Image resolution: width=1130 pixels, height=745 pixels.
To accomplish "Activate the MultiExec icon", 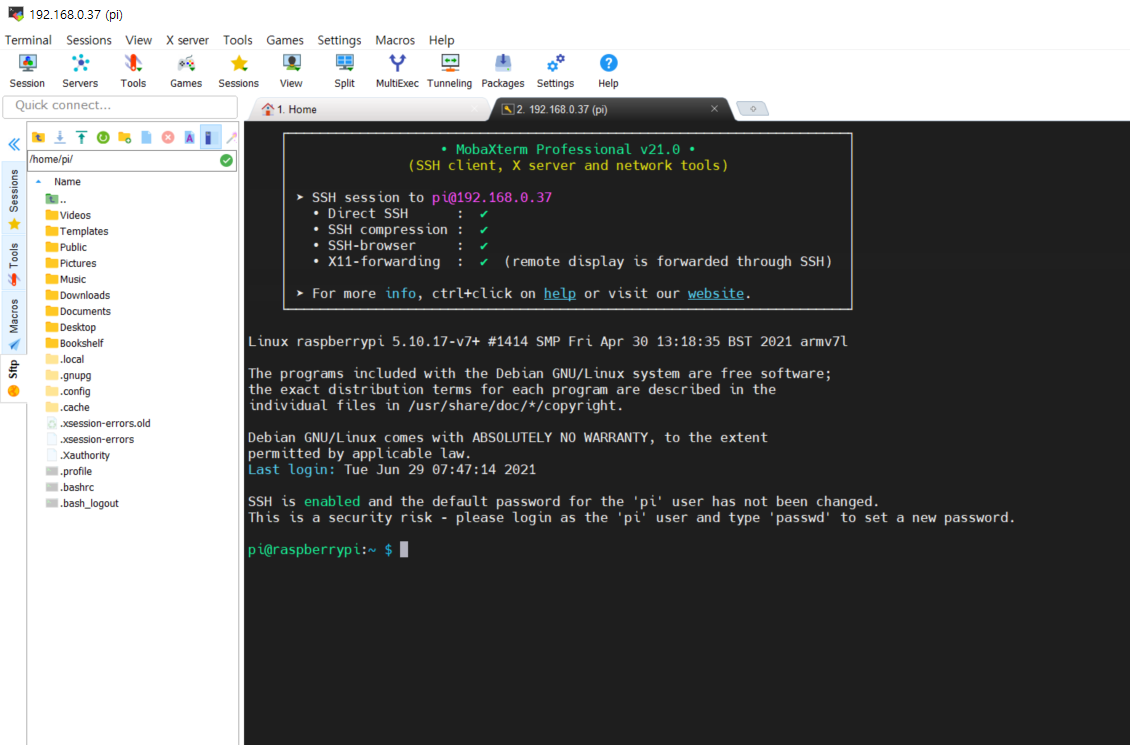I will pos(397,71).
